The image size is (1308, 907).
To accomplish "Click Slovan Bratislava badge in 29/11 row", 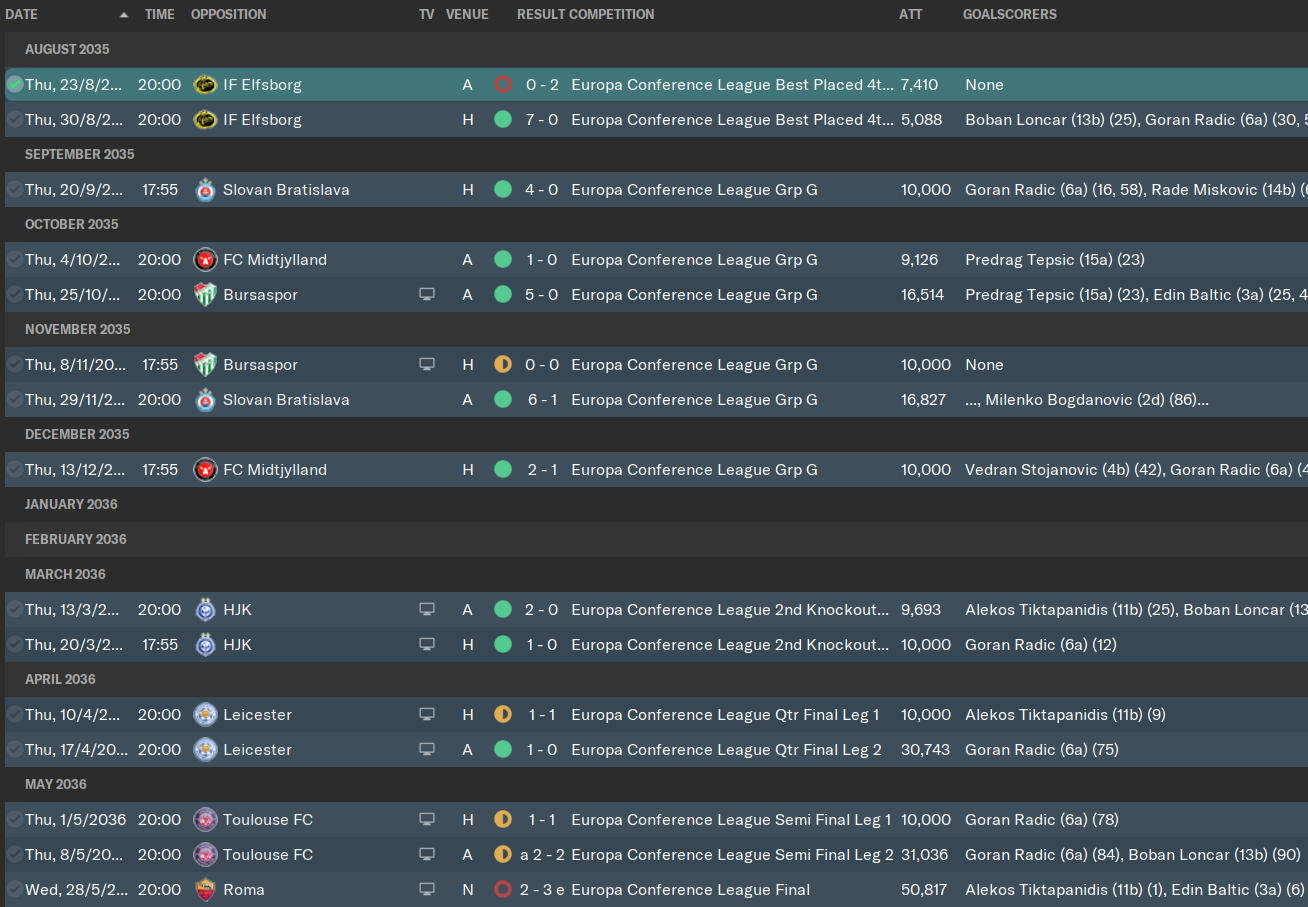I will pos(205,400).
